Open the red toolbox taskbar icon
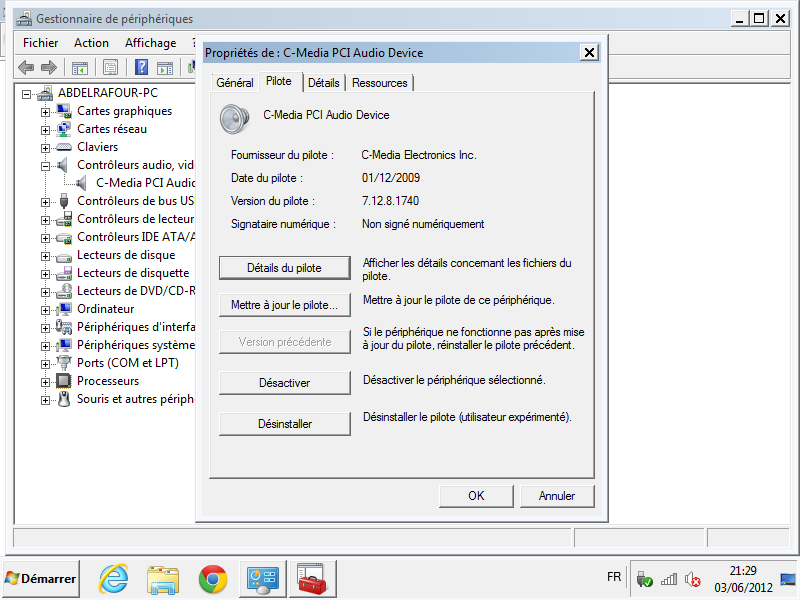The height and width of the screenshot is (600, 800). 313,580
